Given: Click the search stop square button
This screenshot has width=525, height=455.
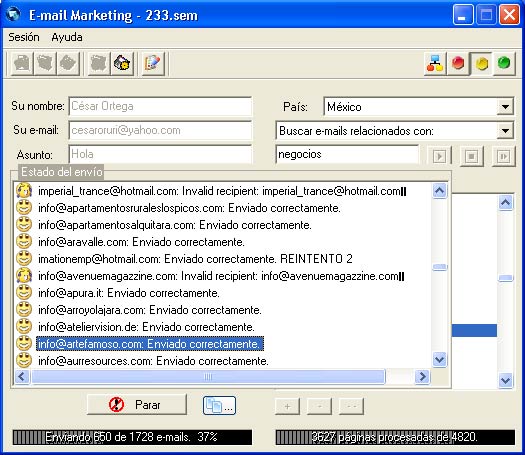Looking at the screenshot, I should coord(471,156).
